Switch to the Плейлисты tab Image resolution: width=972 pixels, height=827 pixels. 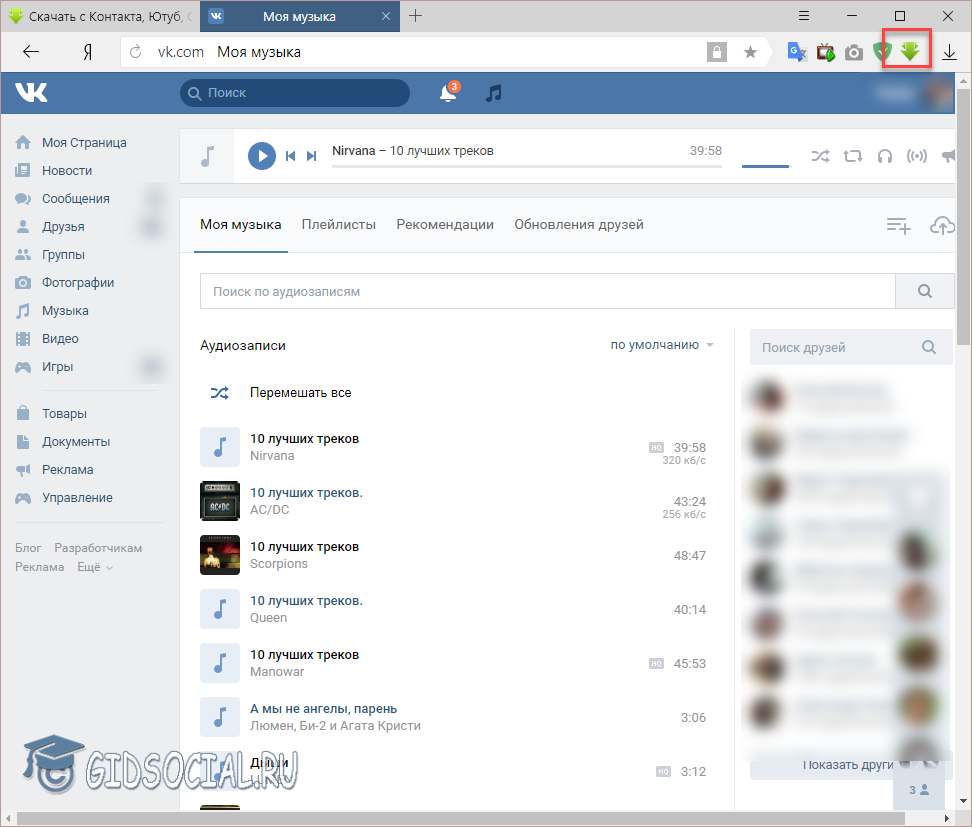point(339,225)
